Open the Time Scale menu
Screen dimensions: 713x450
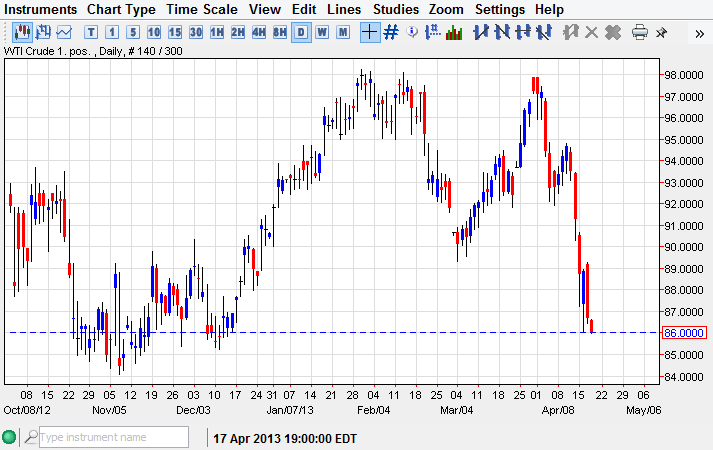pyautogui.click(x=202, y=9)
